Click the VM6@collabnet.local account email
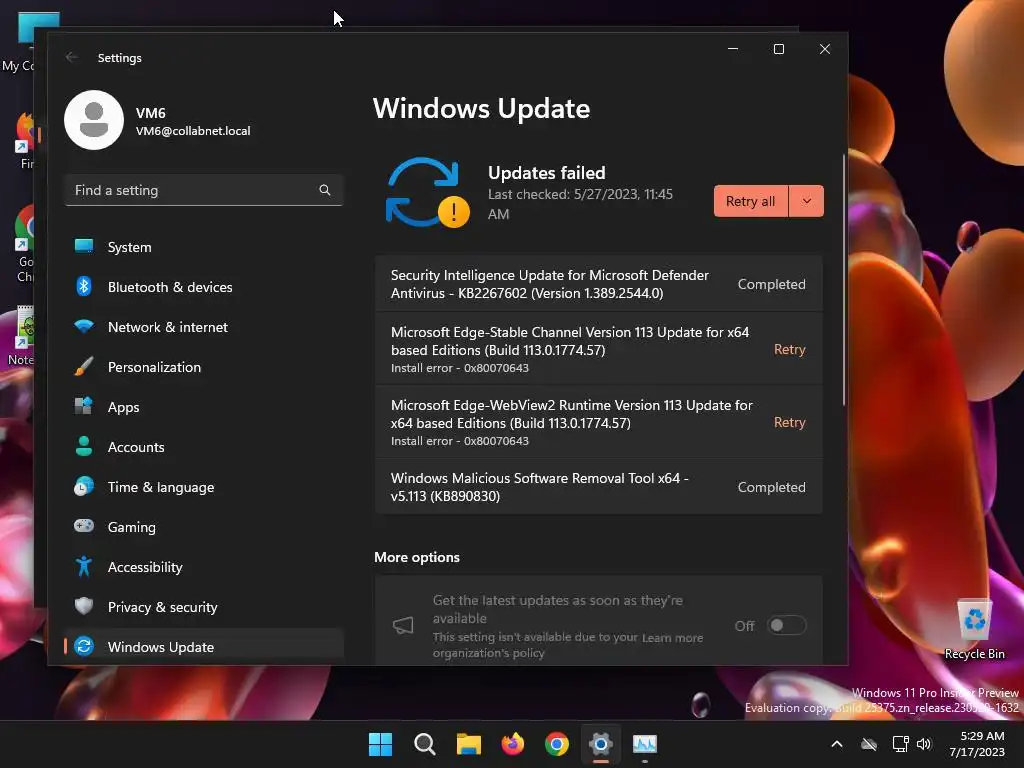Screen dimensions: 1024x768 (x=193, y=131)
